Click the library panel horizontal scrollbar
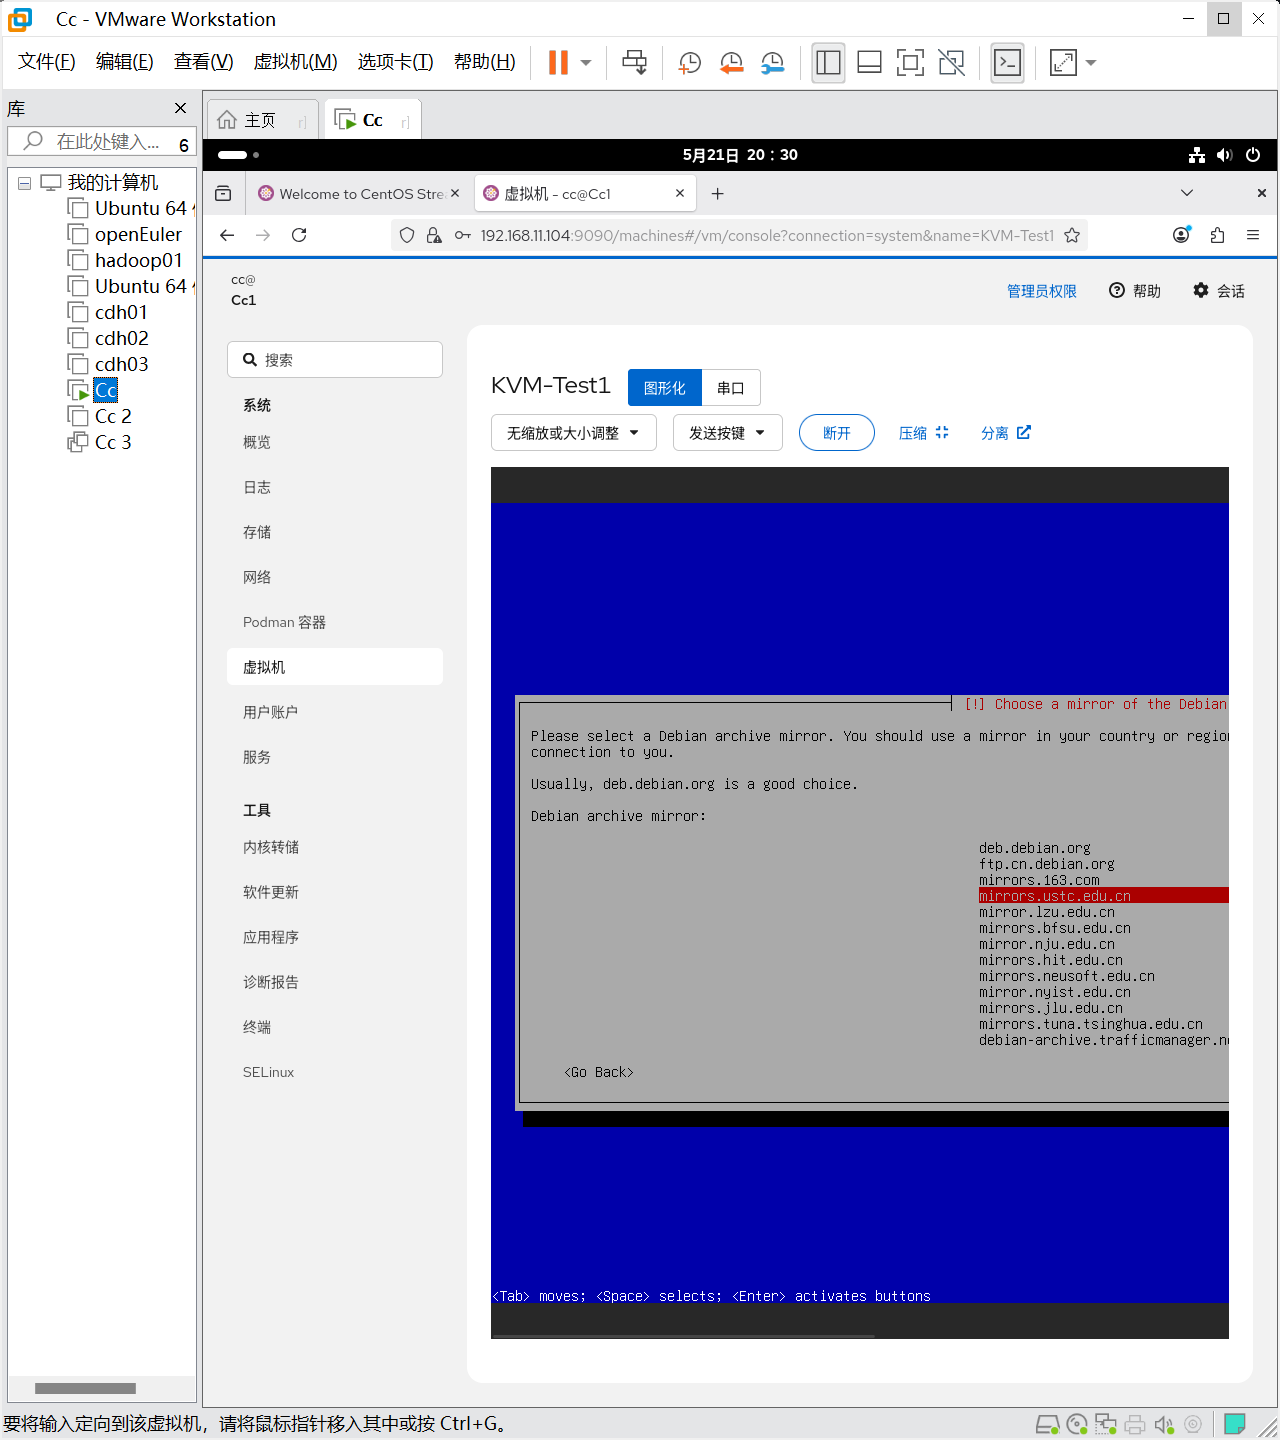1280x1440 pixels. coord(85,1388)
